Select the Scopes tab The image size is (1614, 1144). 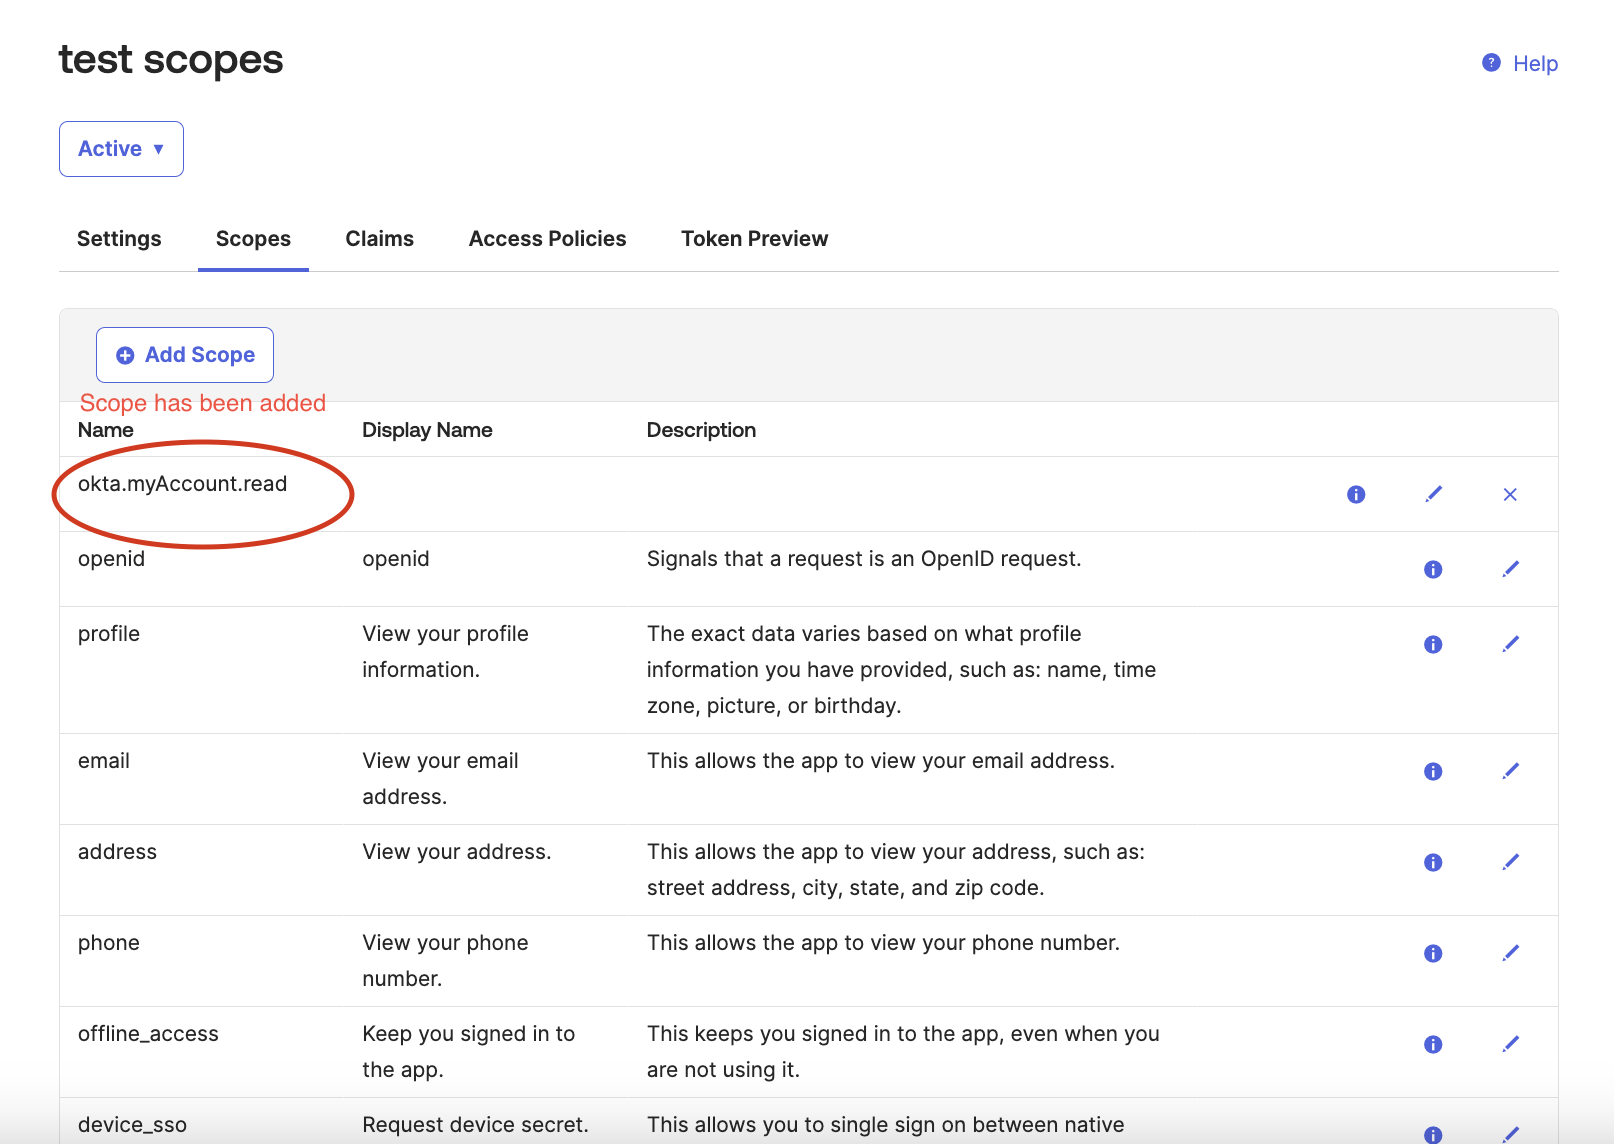tap(253, 239)
